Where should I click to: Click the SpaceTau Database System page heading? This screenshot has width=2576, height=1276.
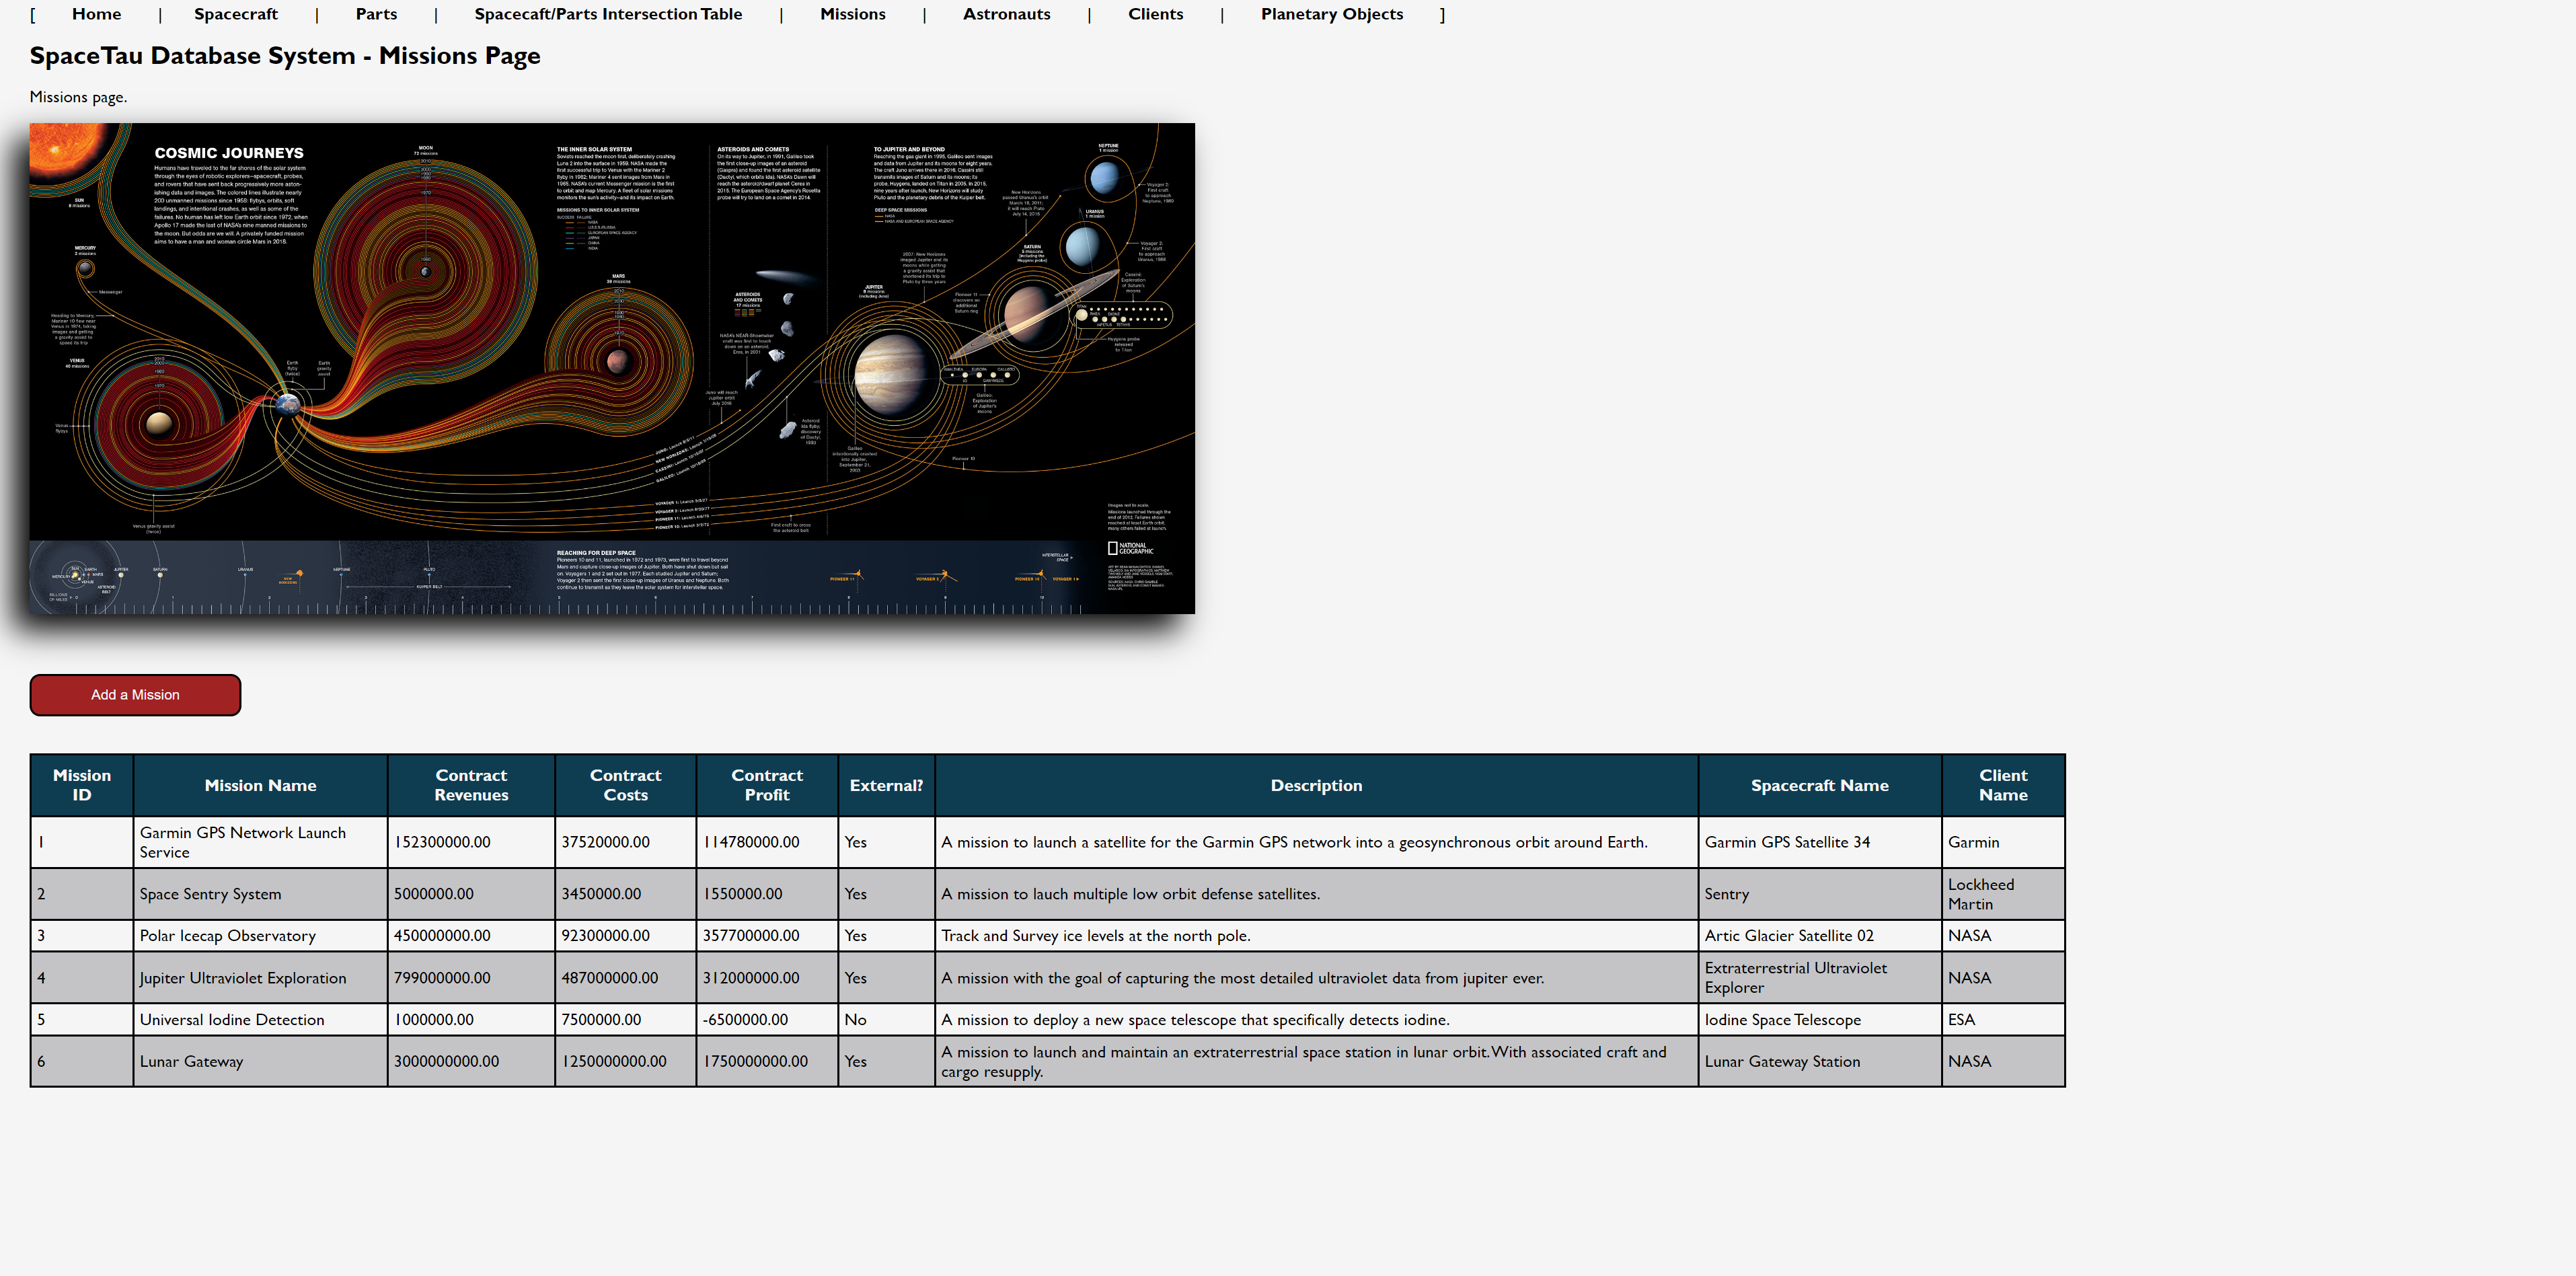285,56
